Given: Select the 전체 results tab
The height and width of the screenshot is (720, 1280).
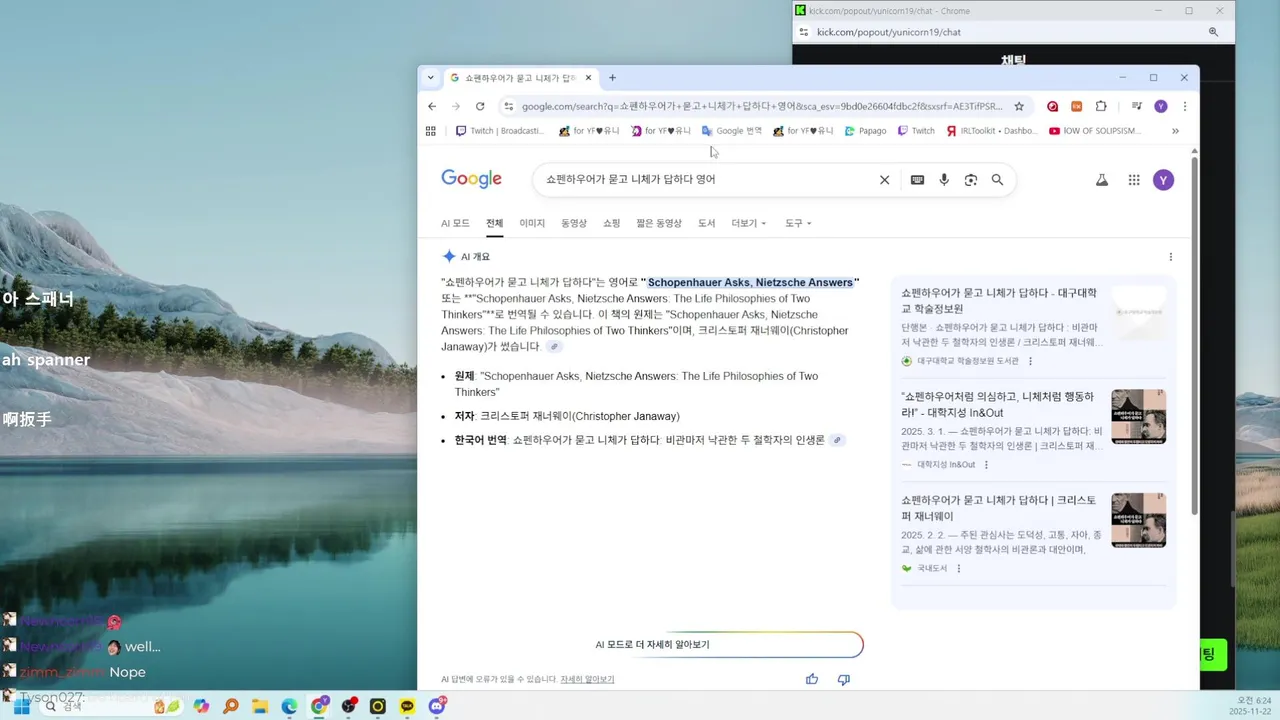Looking at the screenshot, I should point(495,223).
